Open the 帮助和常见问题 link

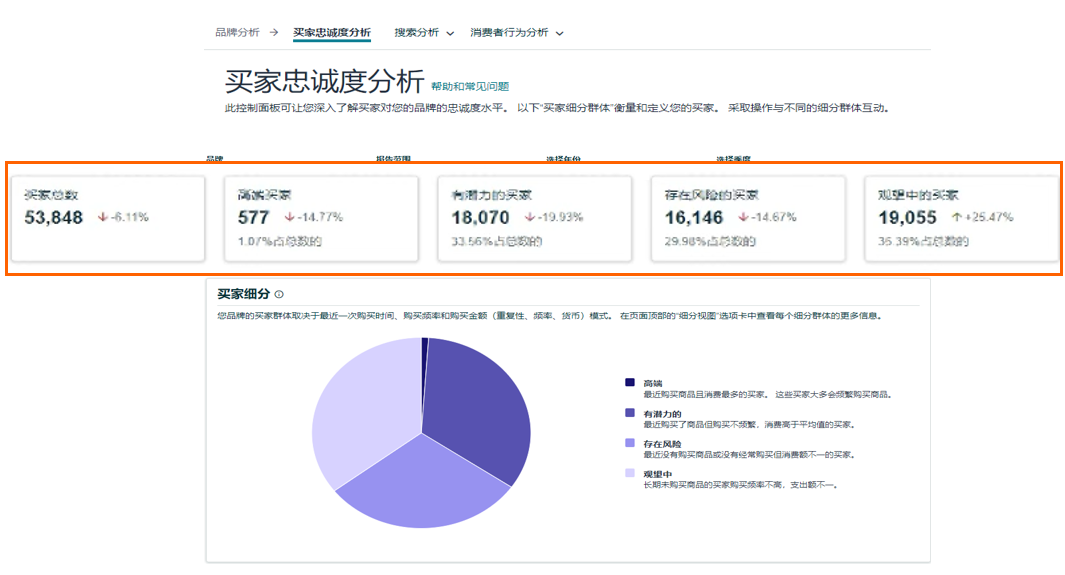click(x=470, y=87)
